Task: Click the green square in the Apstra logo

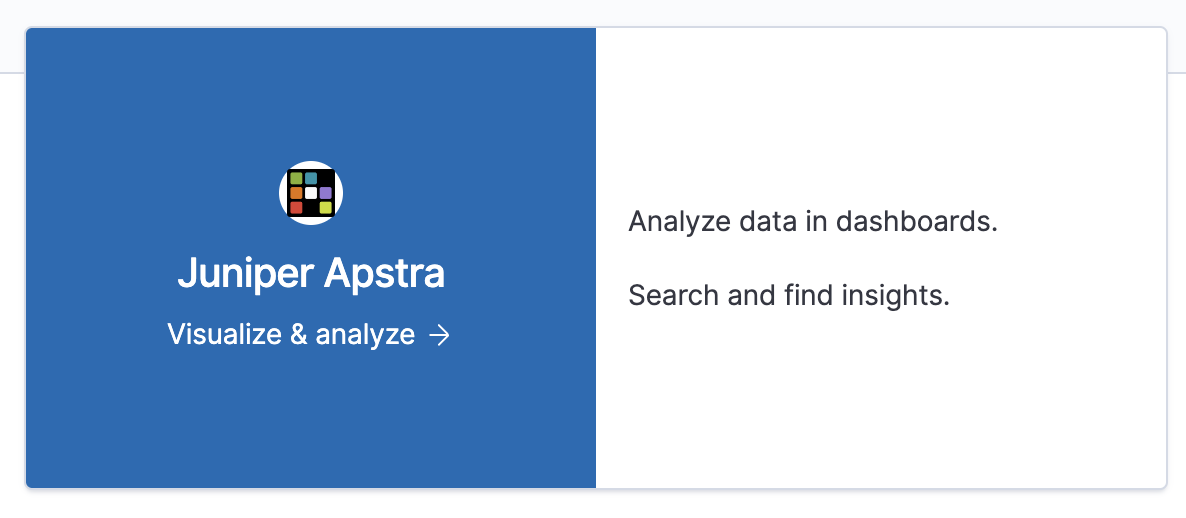Action: (296, 178)
